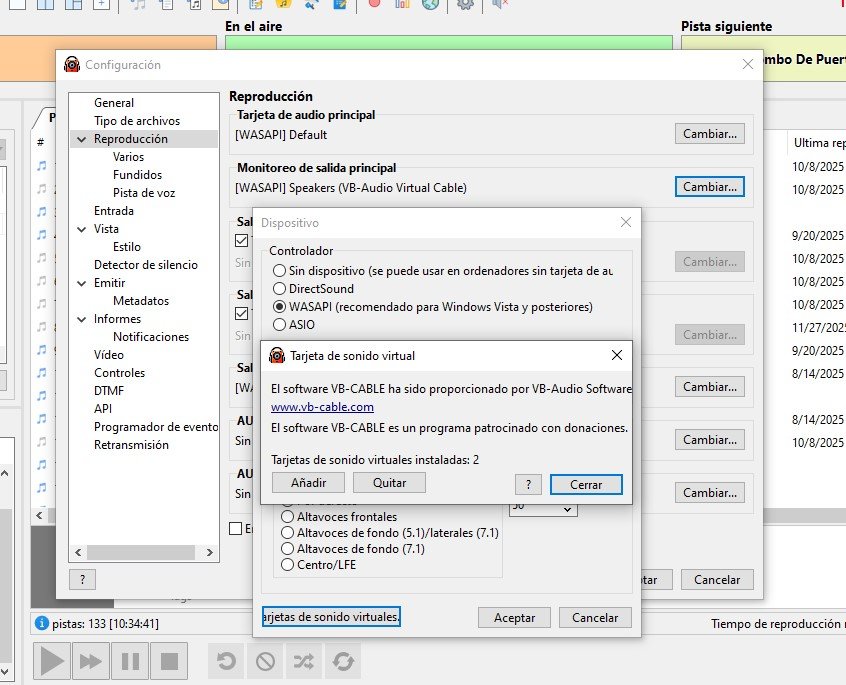Open the www.vb-cable.com link
Image resolution: width=846 pixels, height=685 pixels.
pyautogui.click(x=322, y=407)
